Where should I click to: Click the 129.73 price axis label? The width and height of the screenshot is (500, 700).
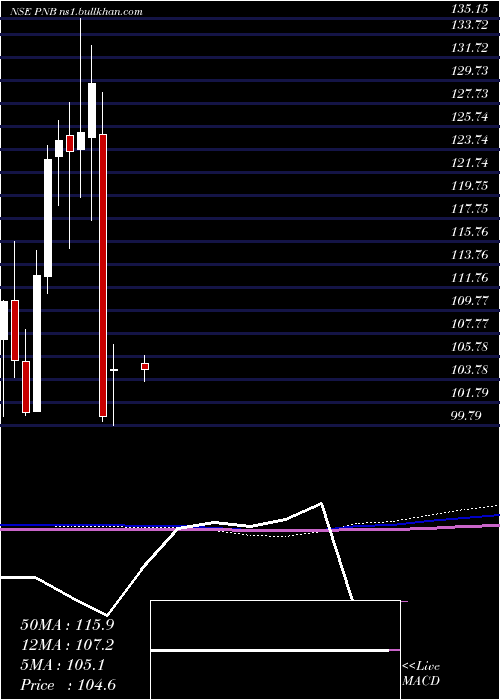(x=470, y=71)
